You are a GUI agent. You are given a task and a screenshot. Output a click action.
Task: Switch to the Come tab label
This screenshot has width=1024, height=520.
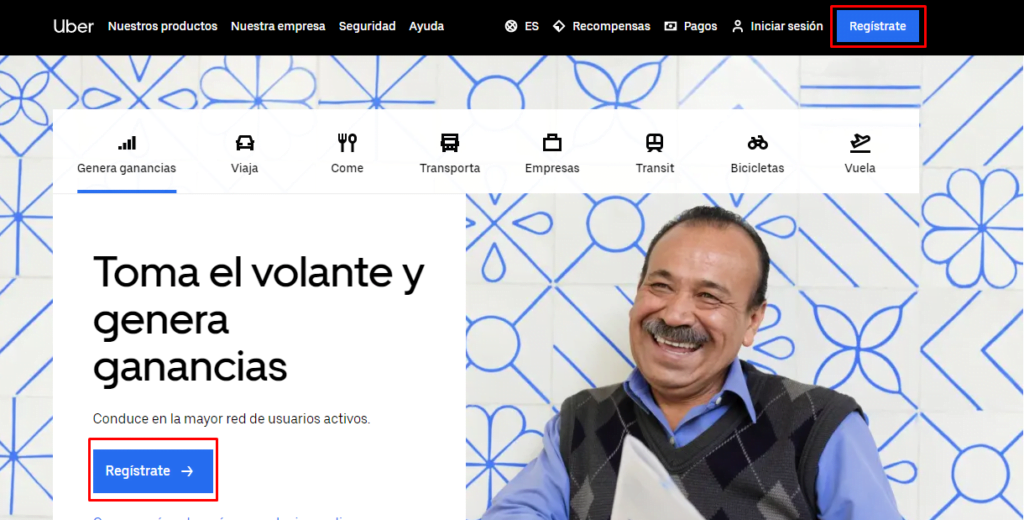[x=347, y=168]
